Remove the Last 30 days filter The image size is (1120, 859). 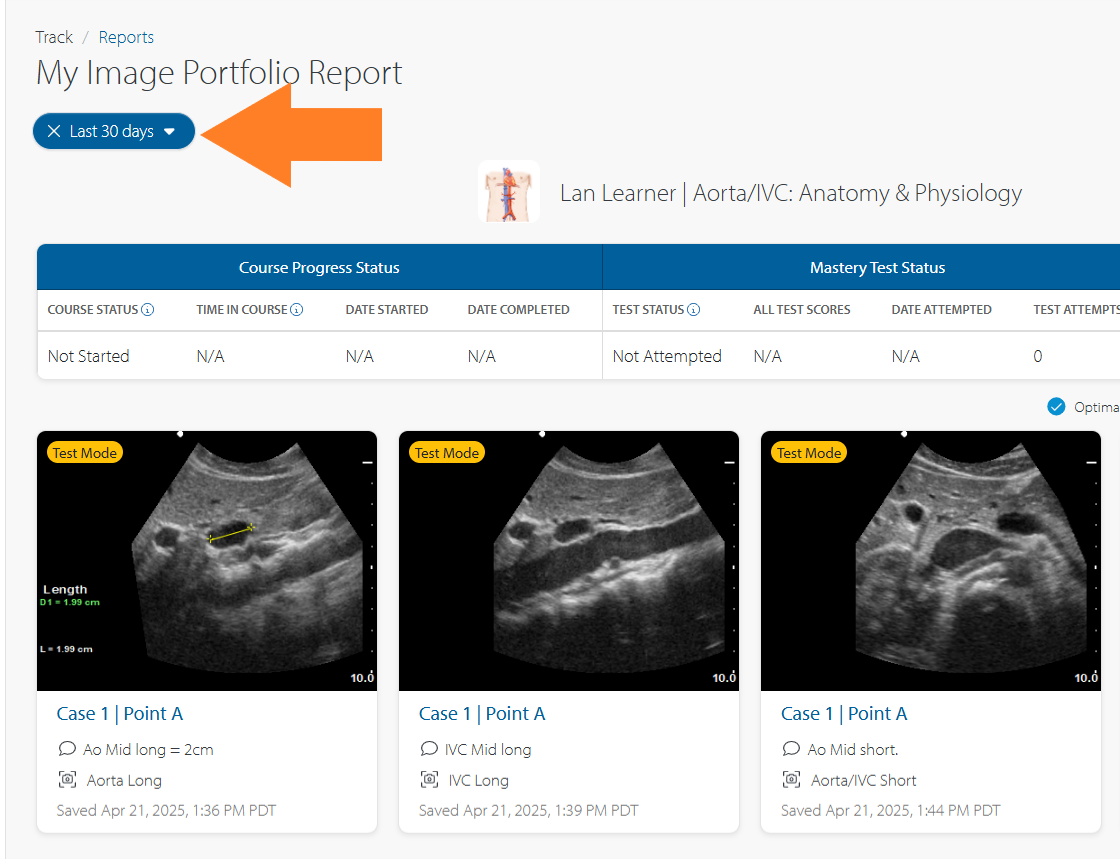pyautogui.click(x=54, y=131)
